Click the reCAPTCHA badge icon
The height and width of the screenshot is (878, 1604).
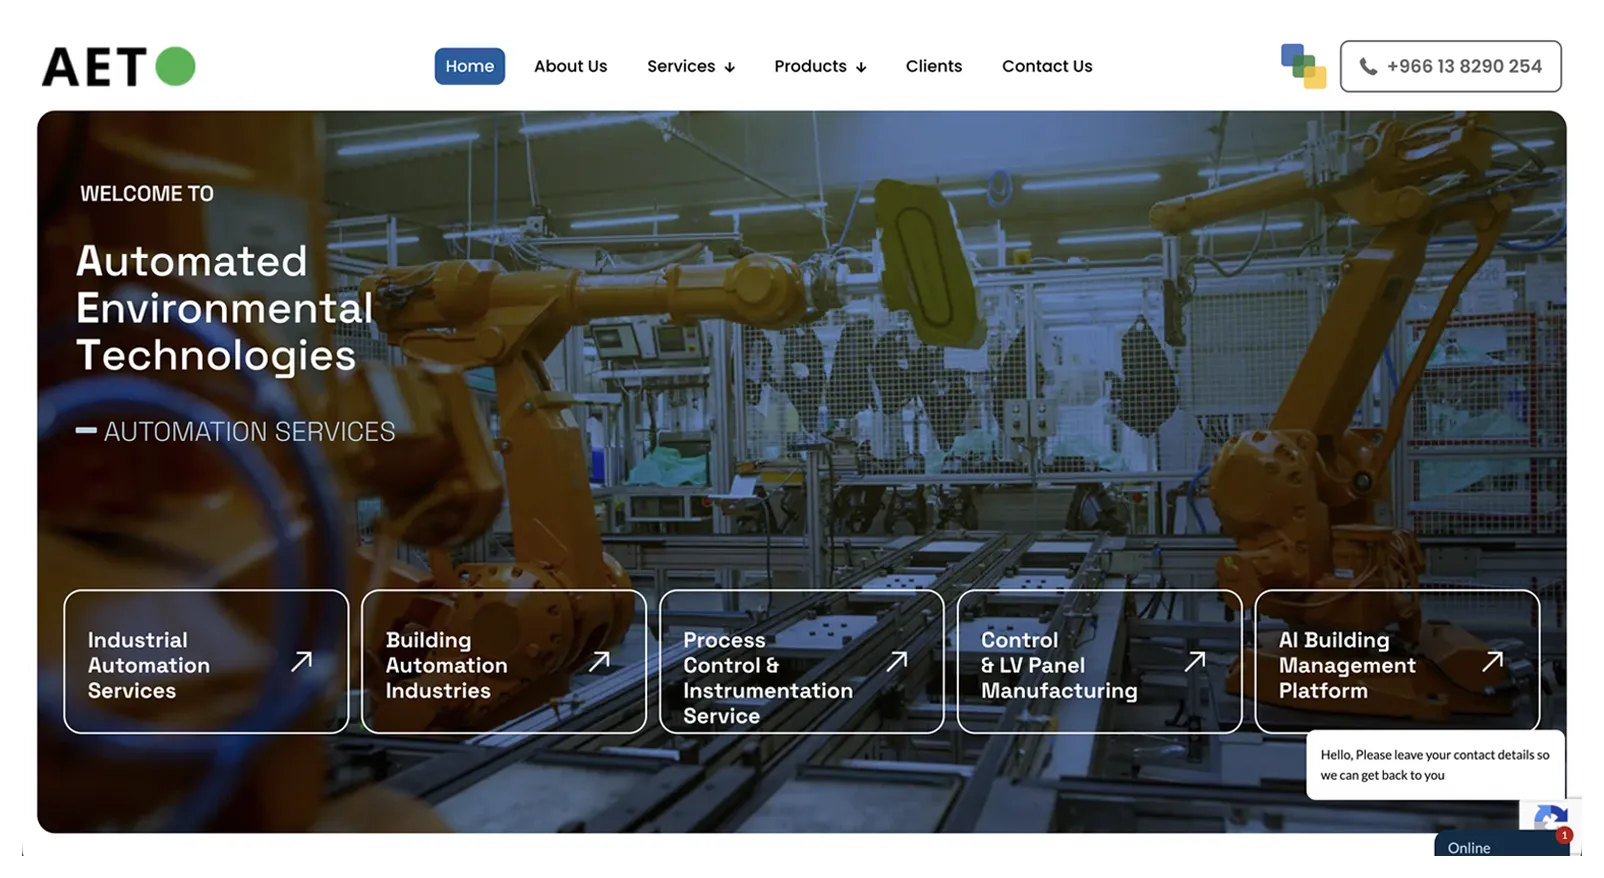click(x=1549, y=818)
